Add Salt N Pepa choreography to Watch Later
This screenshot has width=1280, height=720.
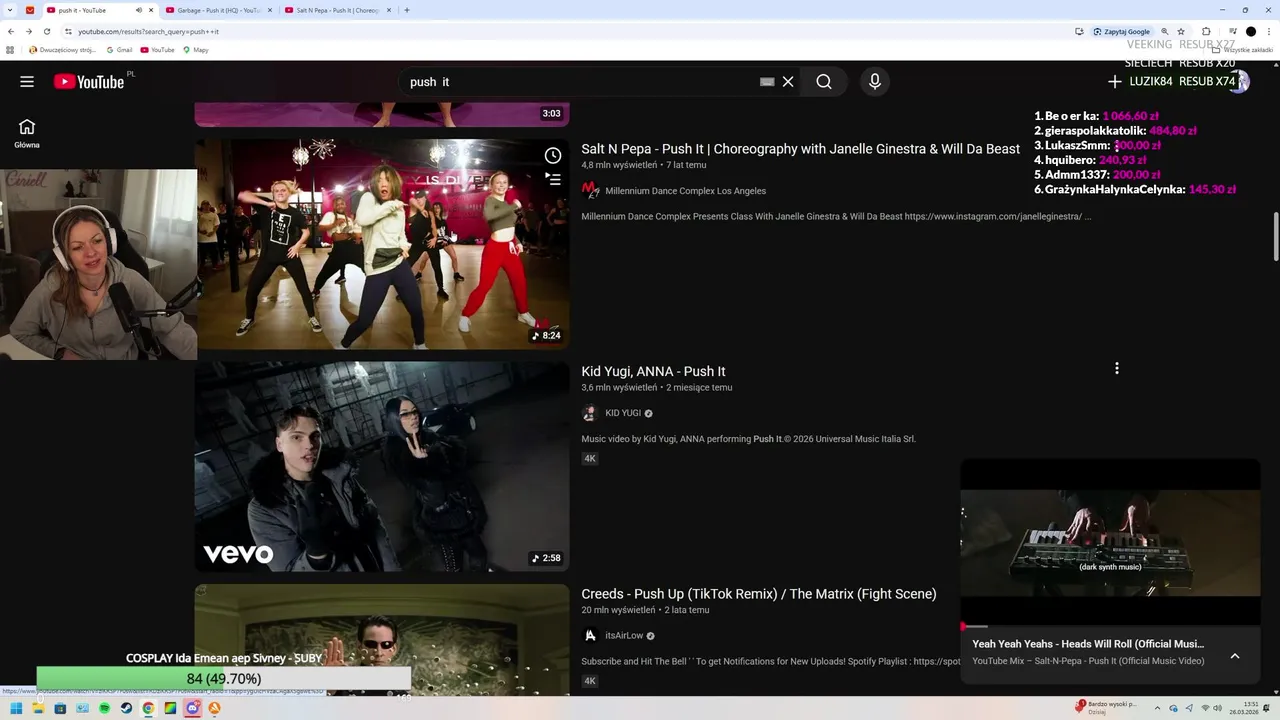[553, 156]
